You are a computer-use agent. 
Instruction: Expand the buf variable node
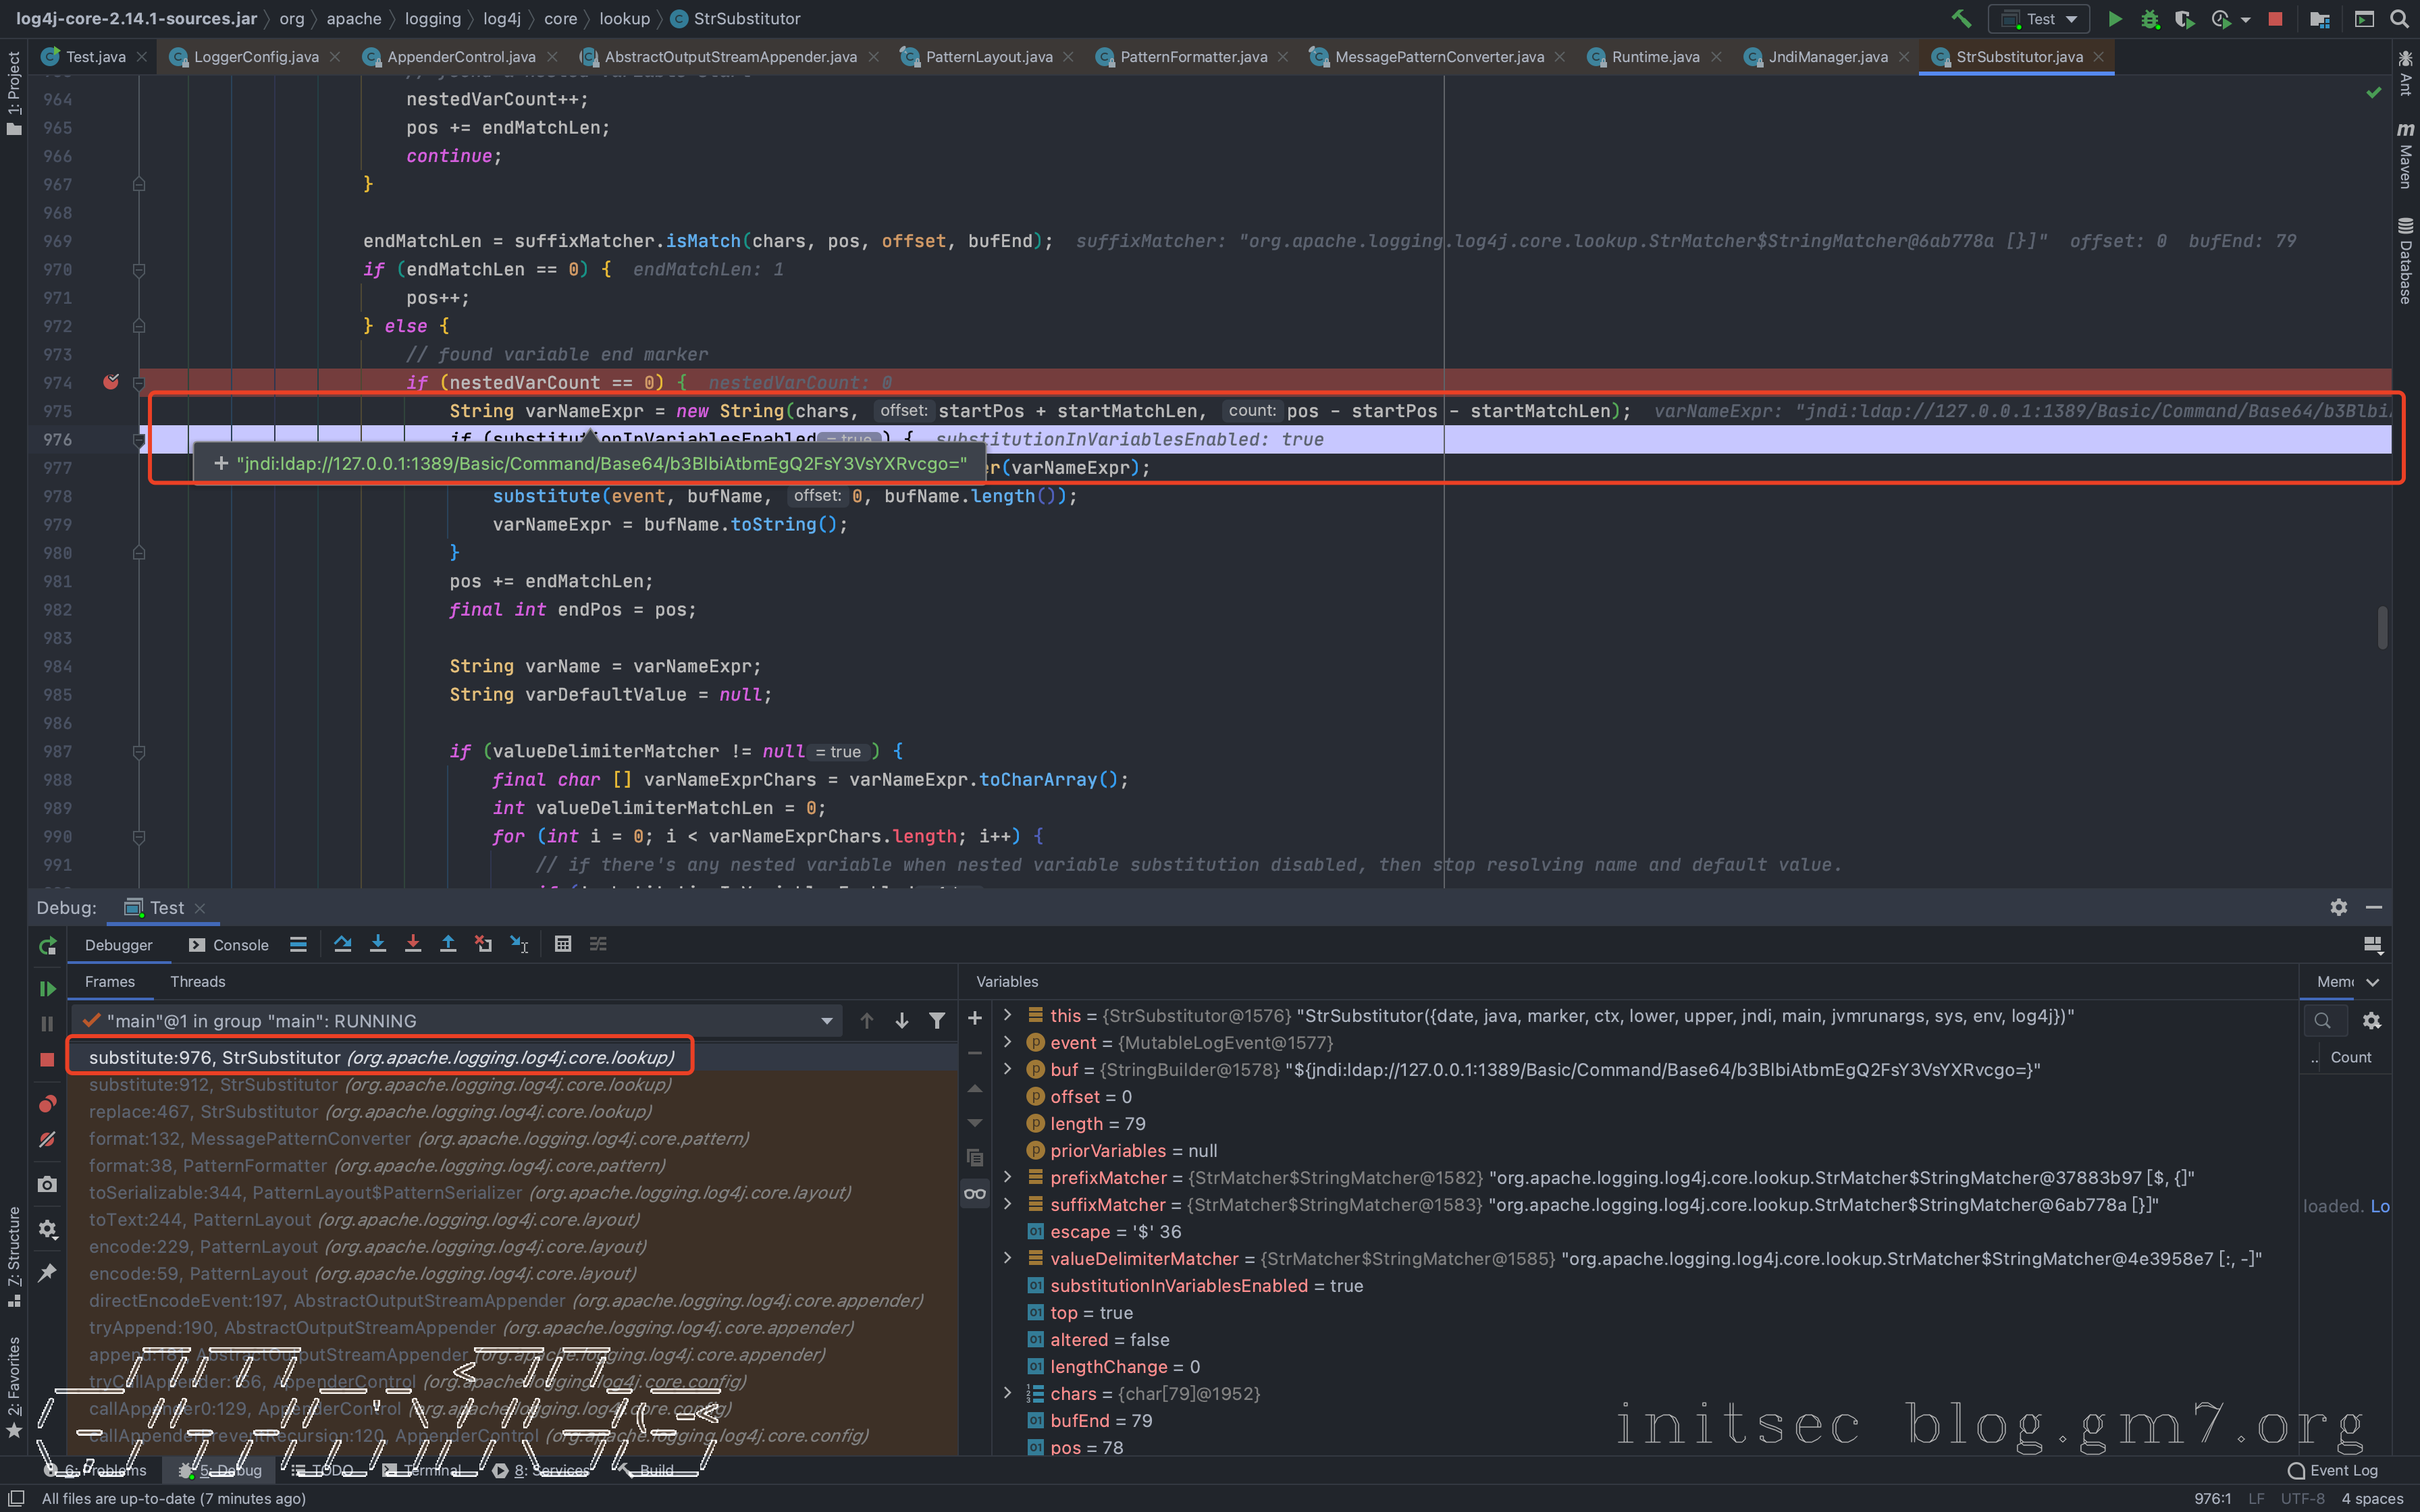tap(1008, 1069)
